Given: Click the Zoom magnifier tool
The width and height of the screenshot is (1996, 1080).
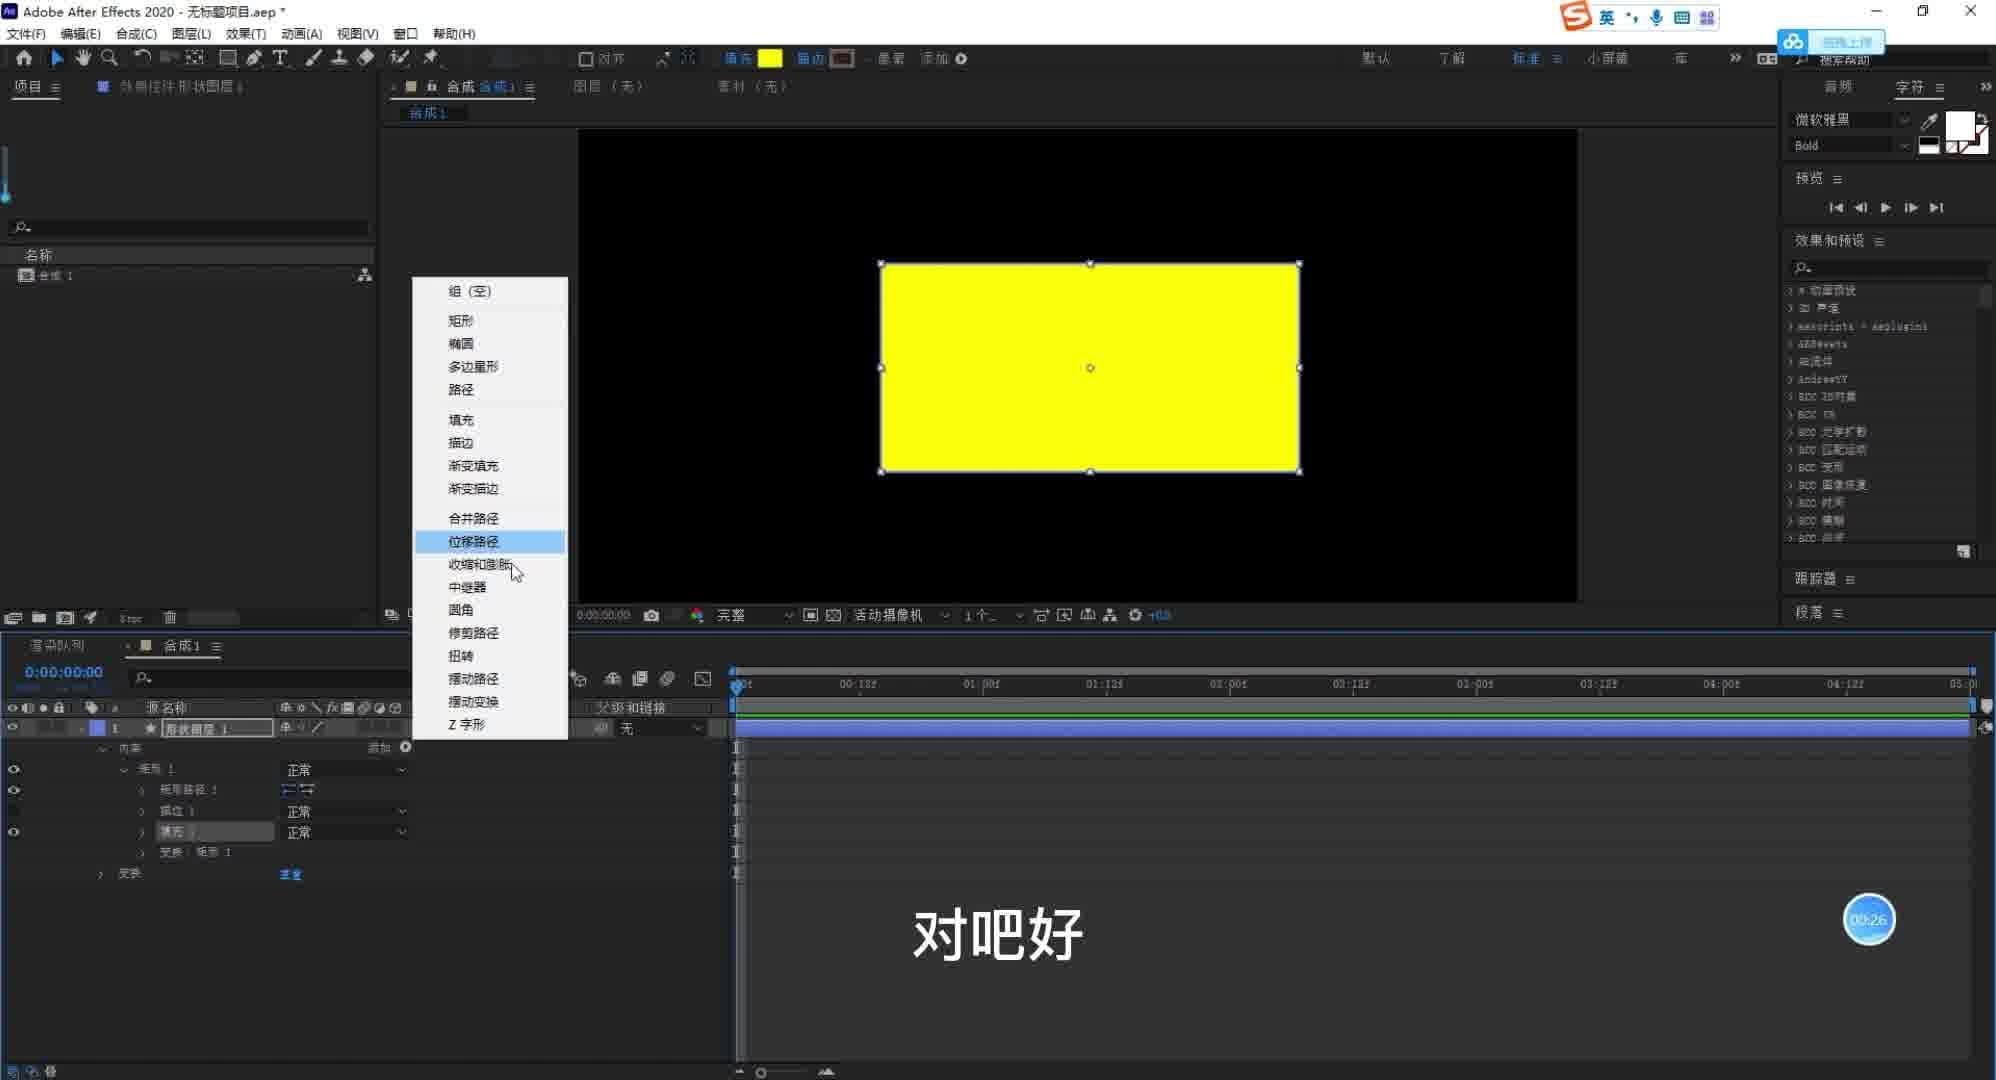Looking at the screenshot, I should [x=109, y=58].
